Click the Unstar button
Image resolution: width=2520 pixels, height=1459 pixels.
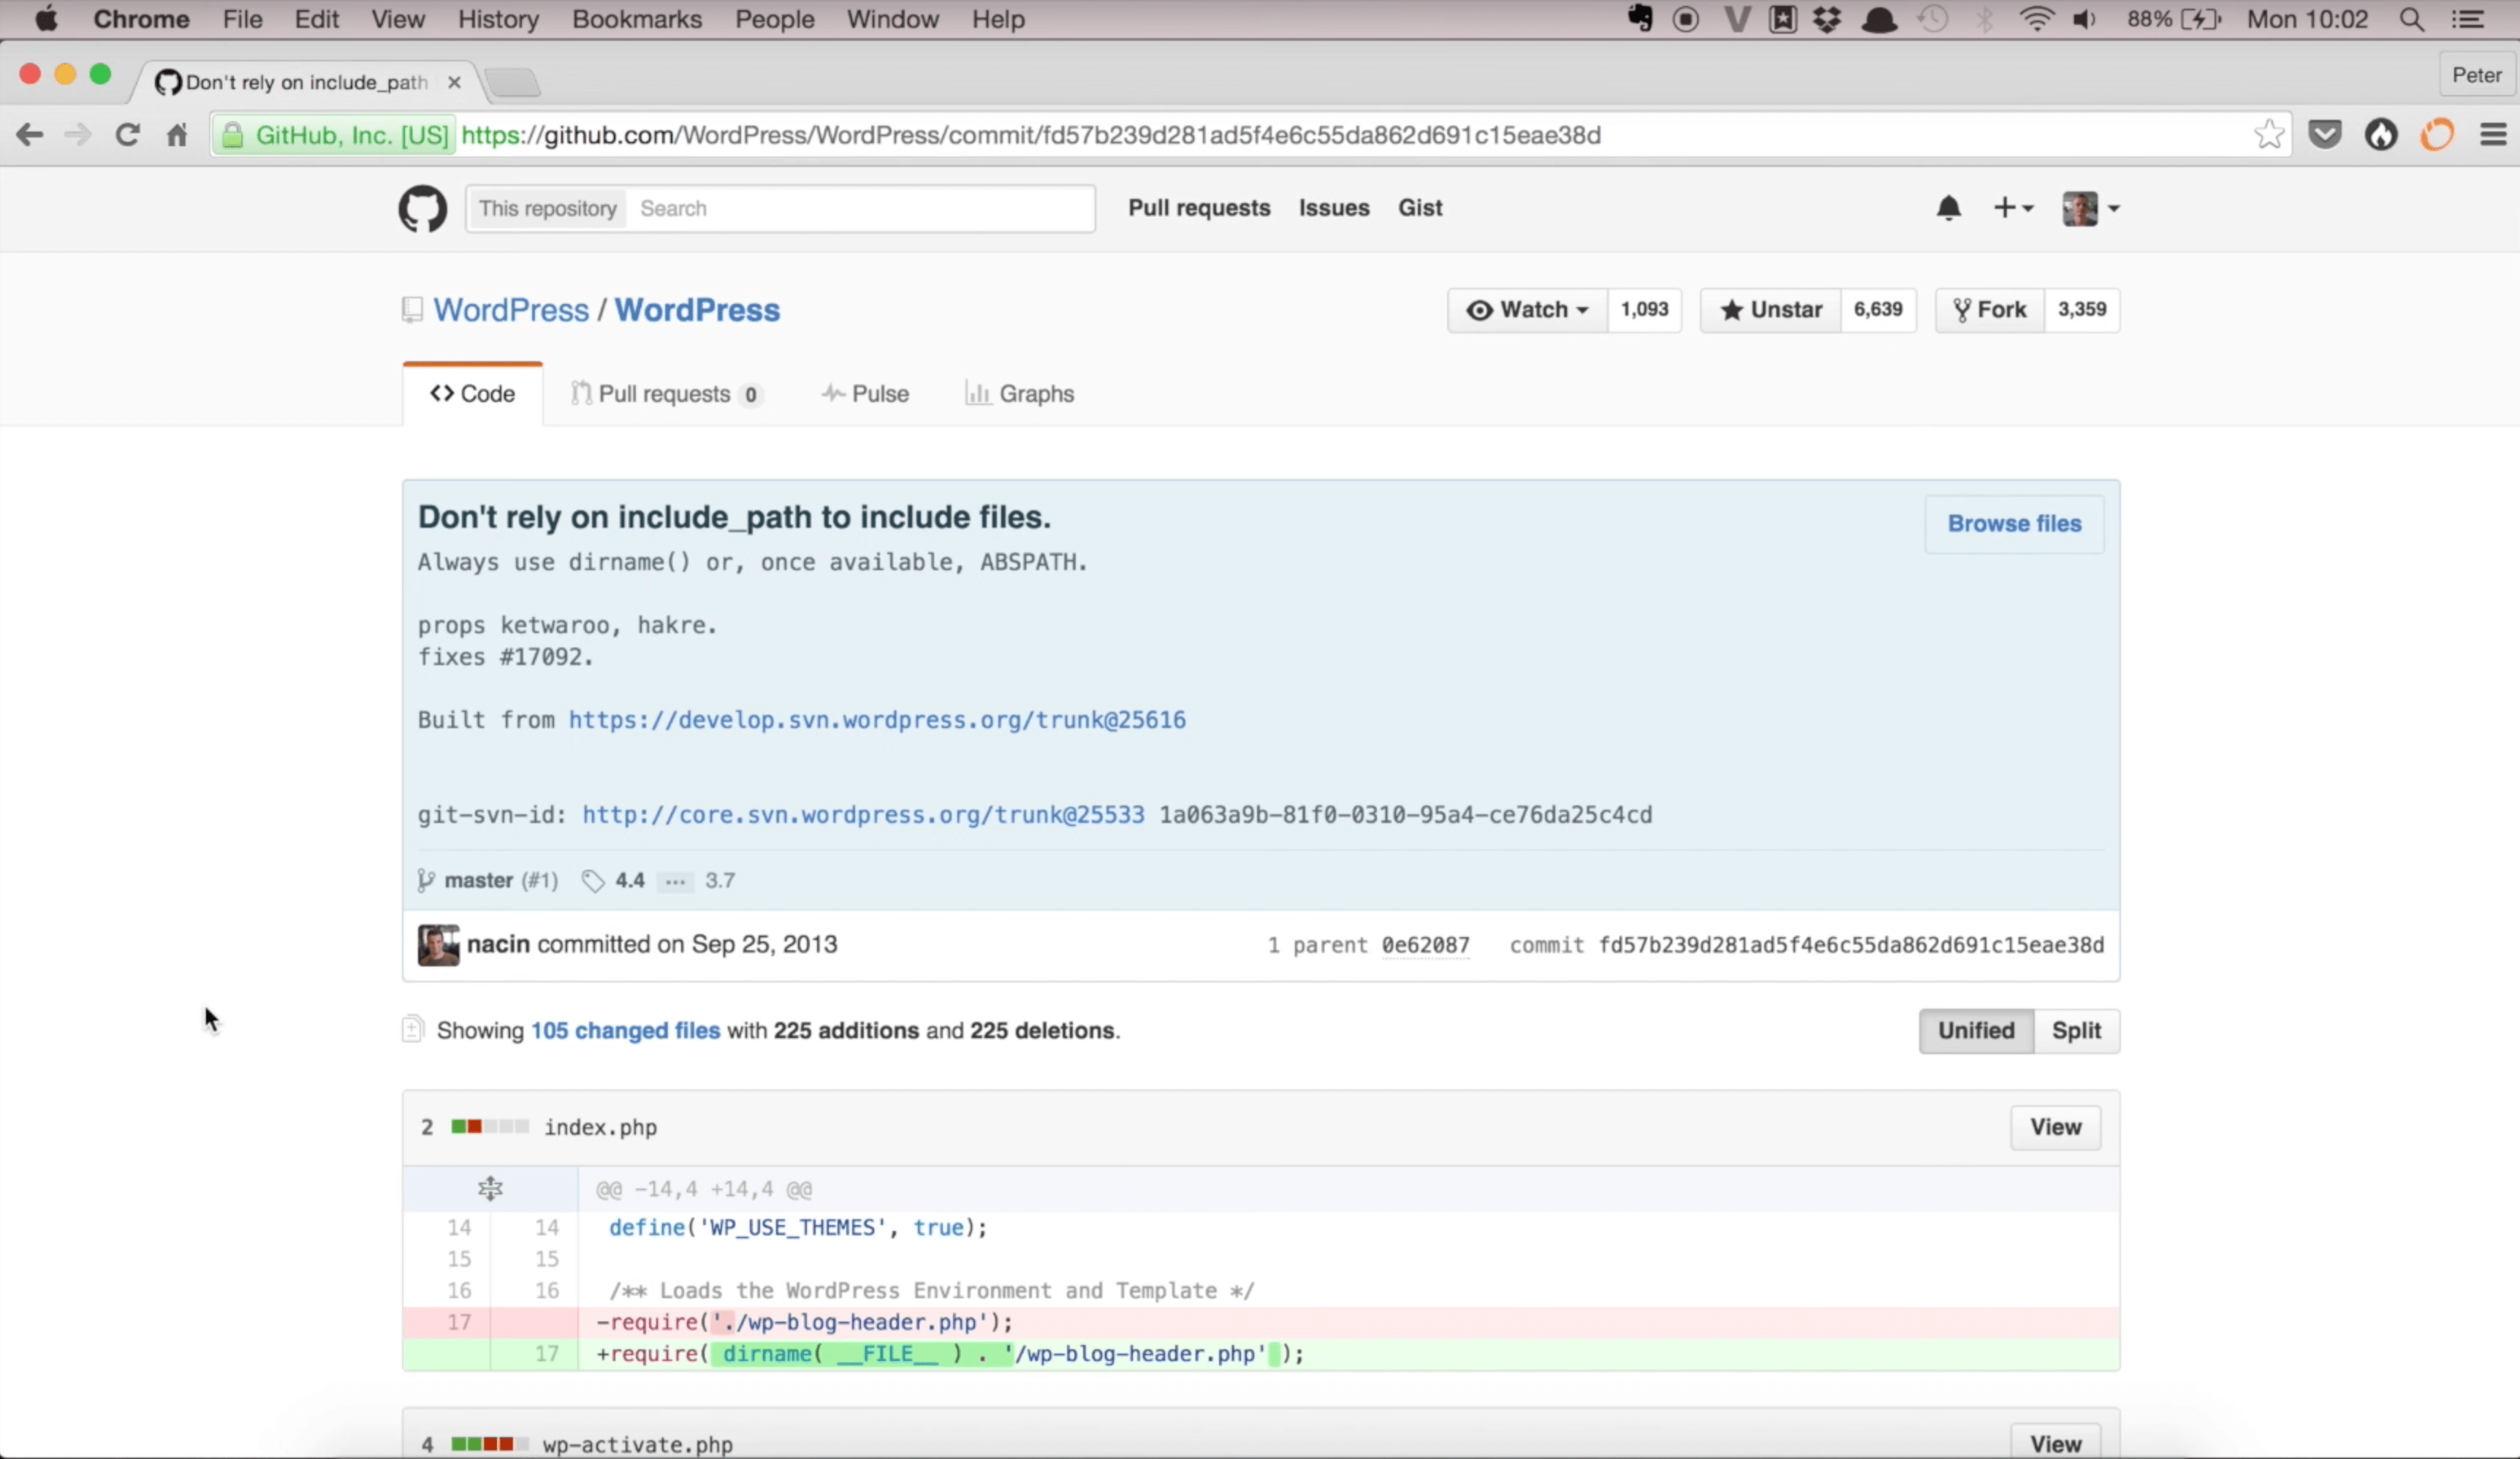pos(1770,310)
